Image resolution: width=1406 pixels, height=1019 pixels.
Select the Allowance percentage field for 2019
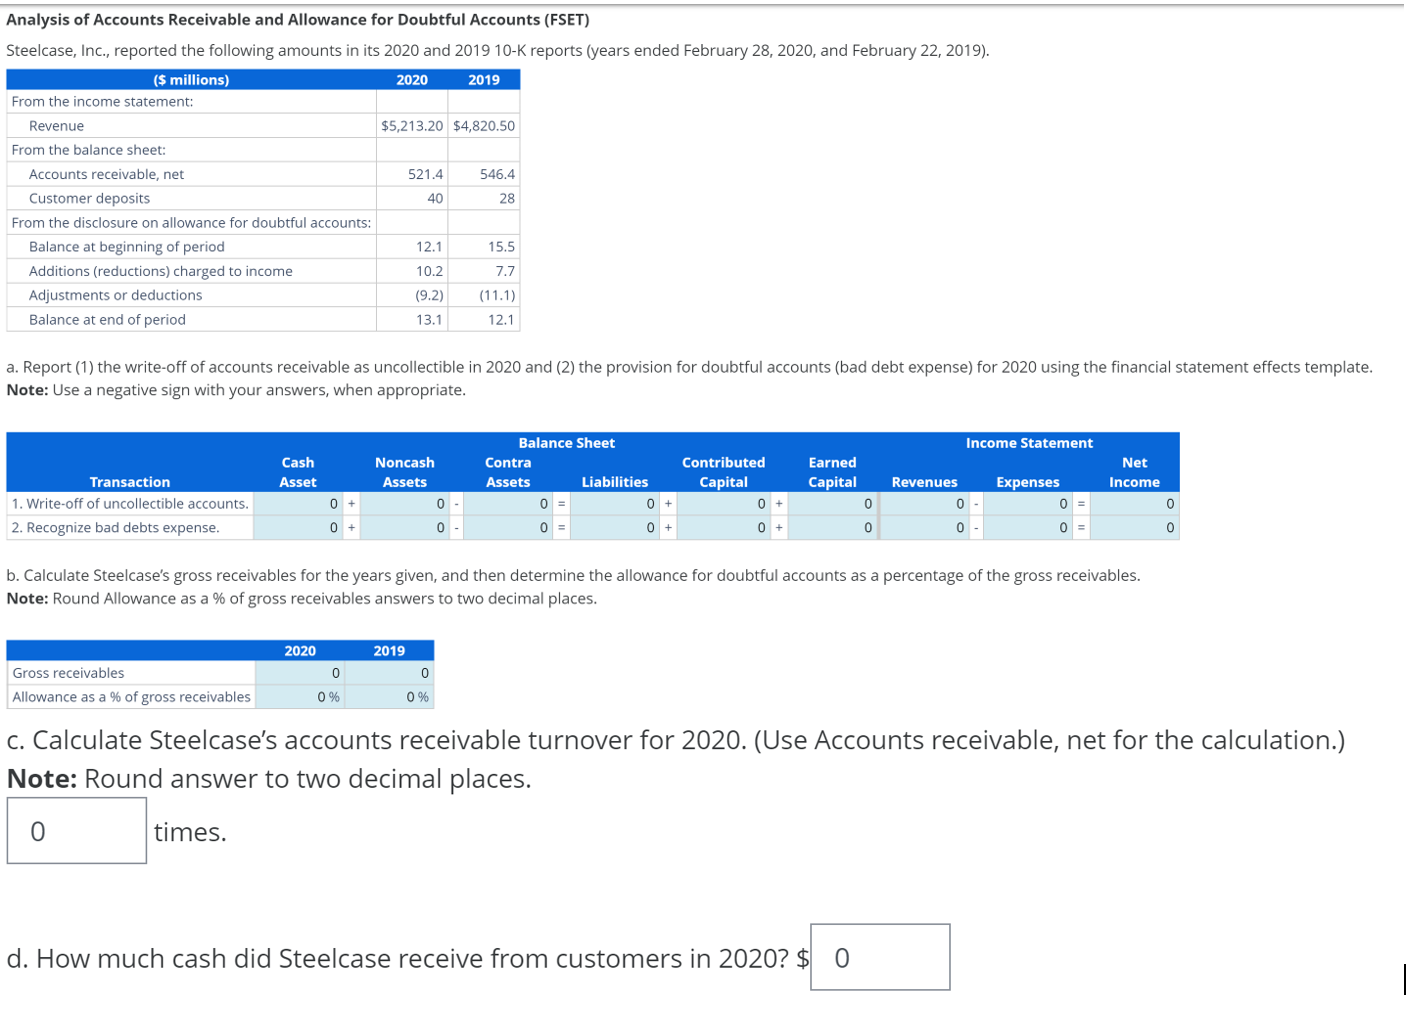tap(390, 697)
